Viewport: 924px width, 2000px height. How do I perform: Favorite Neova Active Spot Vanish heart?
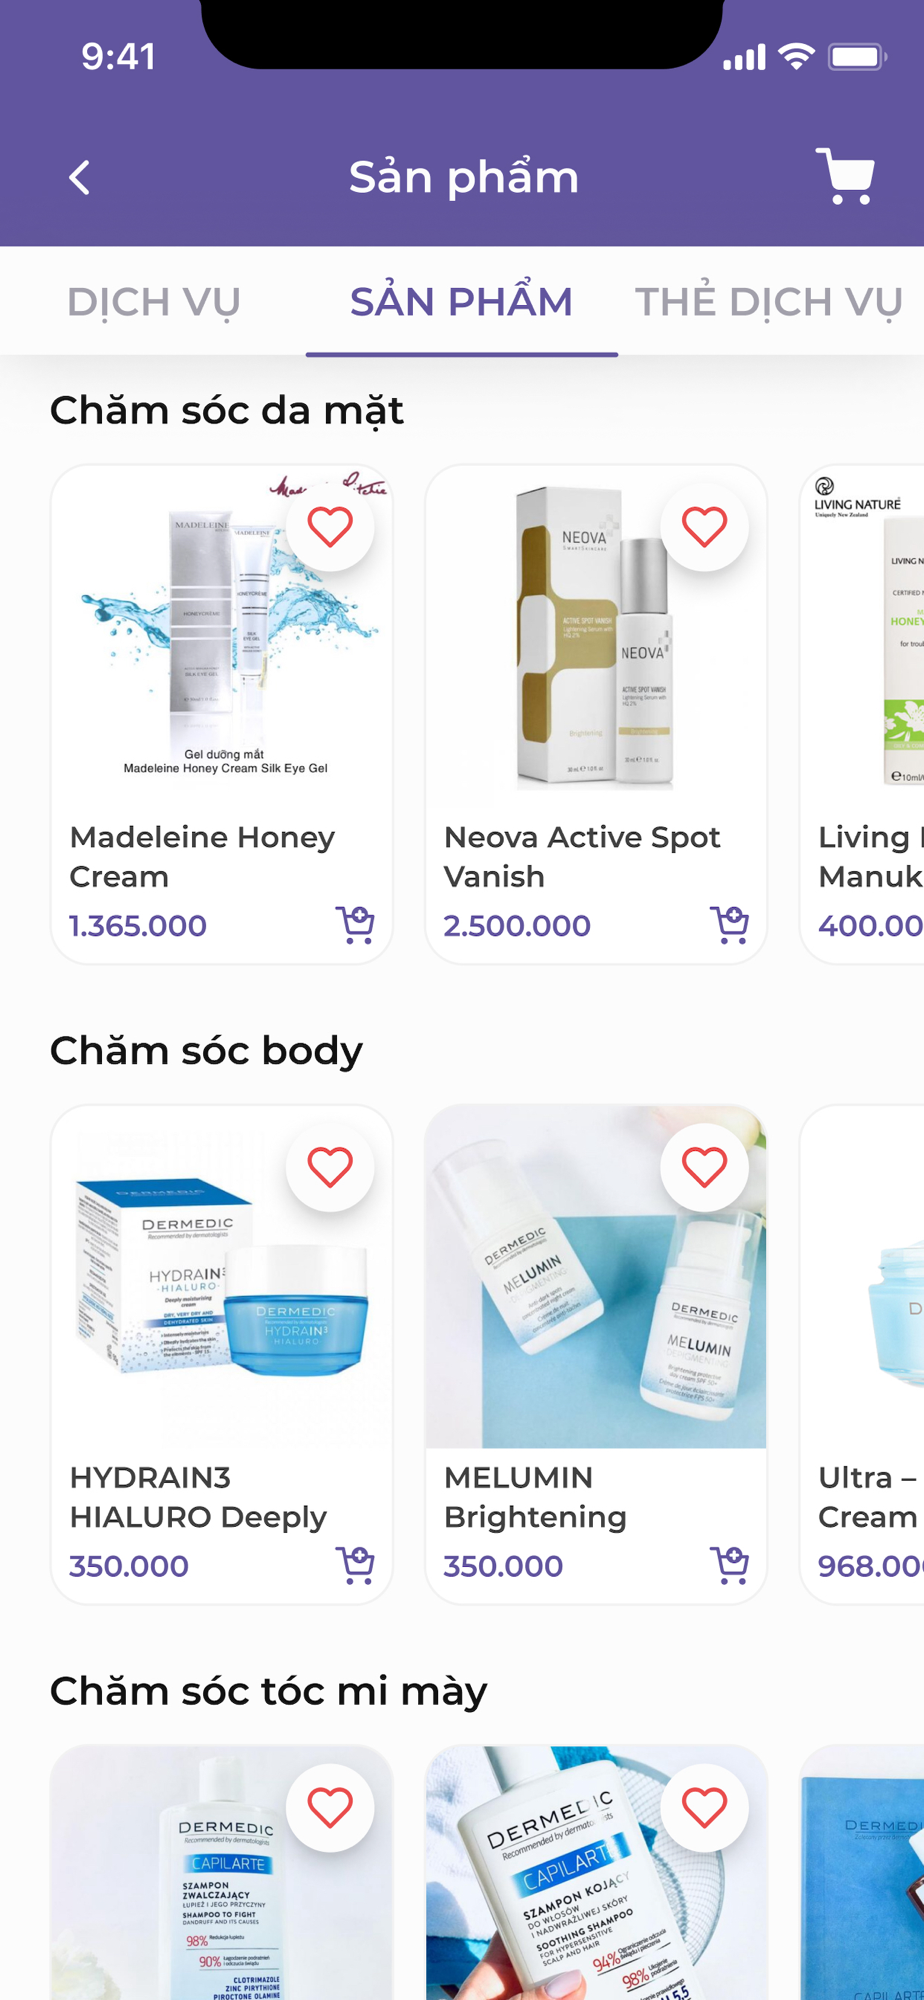704,527
